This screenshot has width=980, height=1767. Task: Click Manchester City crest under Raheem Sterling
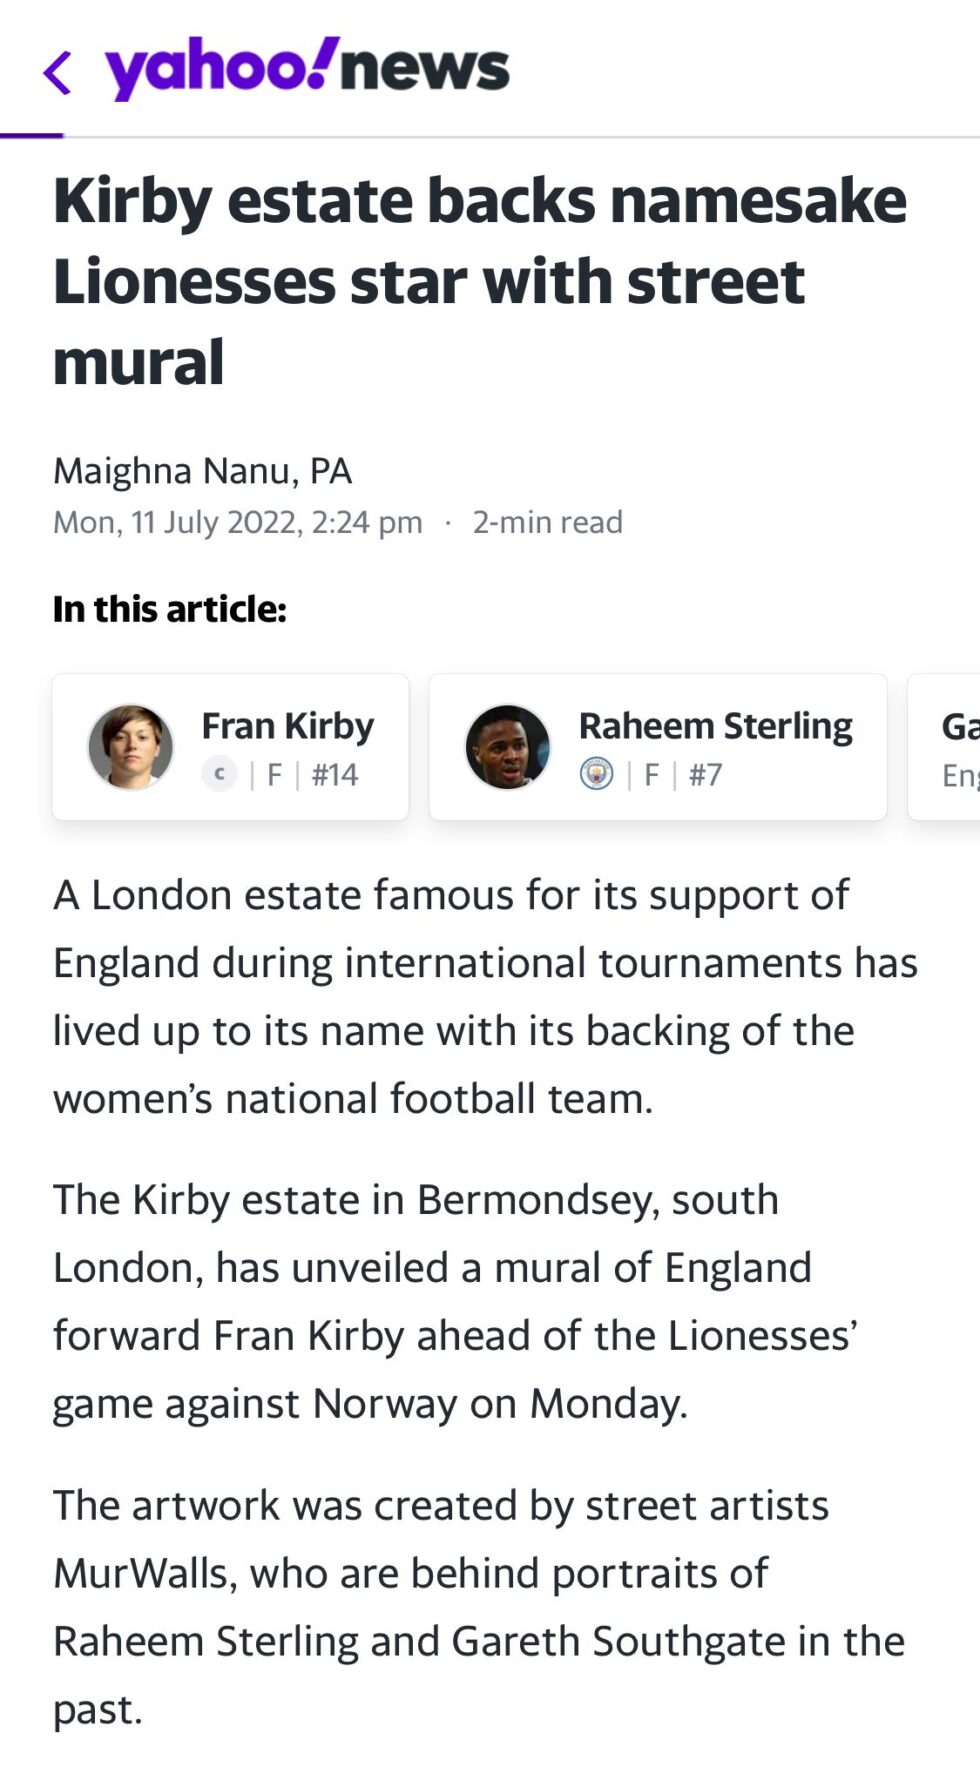[x=597, y=774]
